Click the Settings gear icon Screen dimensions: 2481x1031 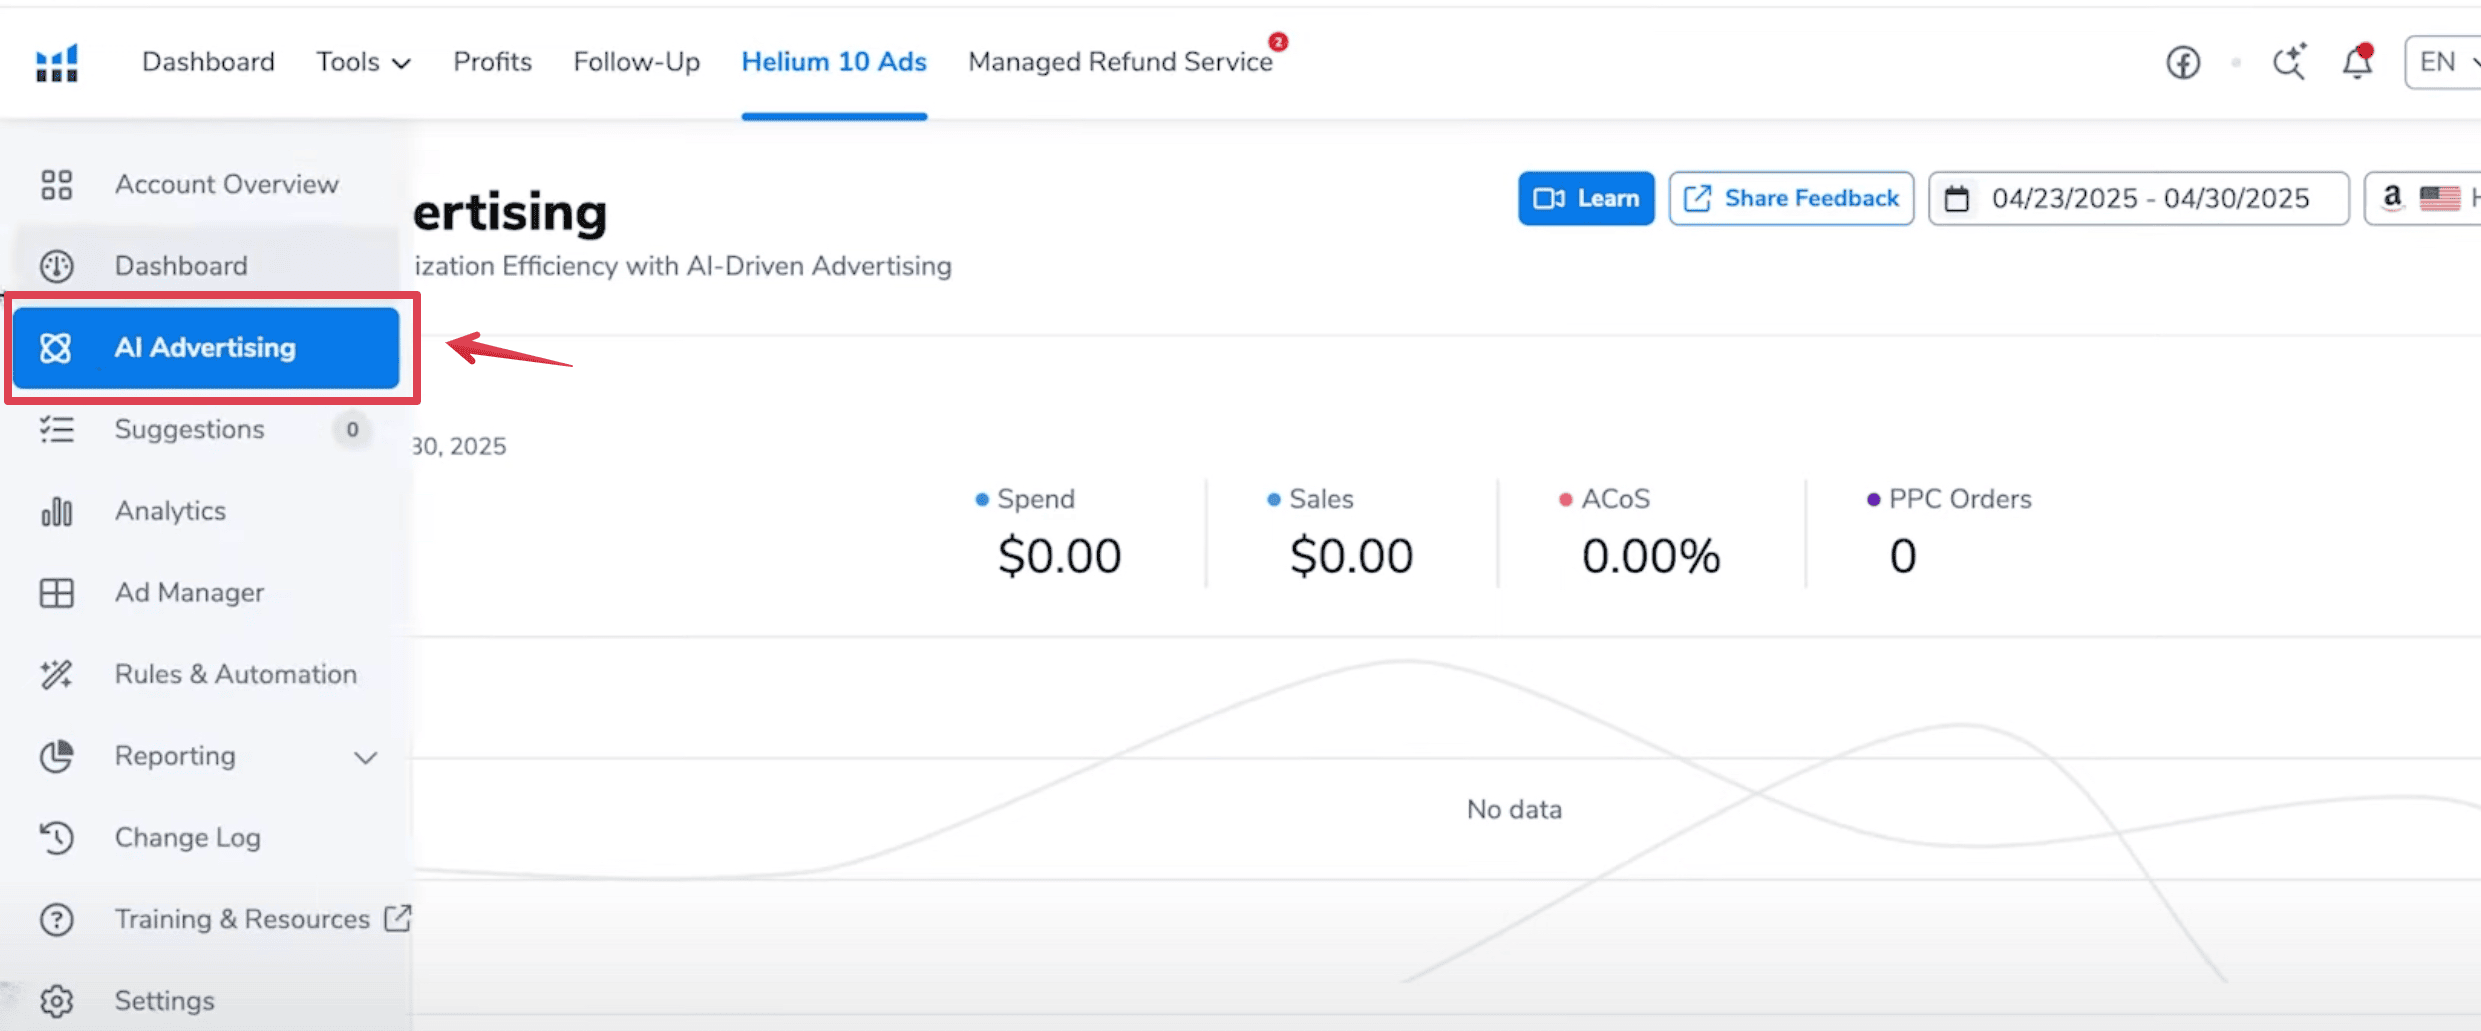point(56,1001)
